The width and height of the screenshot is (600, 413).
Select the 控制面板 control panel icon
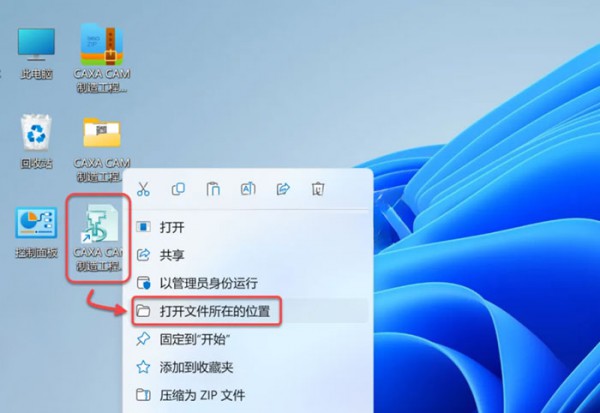point(36,233)
